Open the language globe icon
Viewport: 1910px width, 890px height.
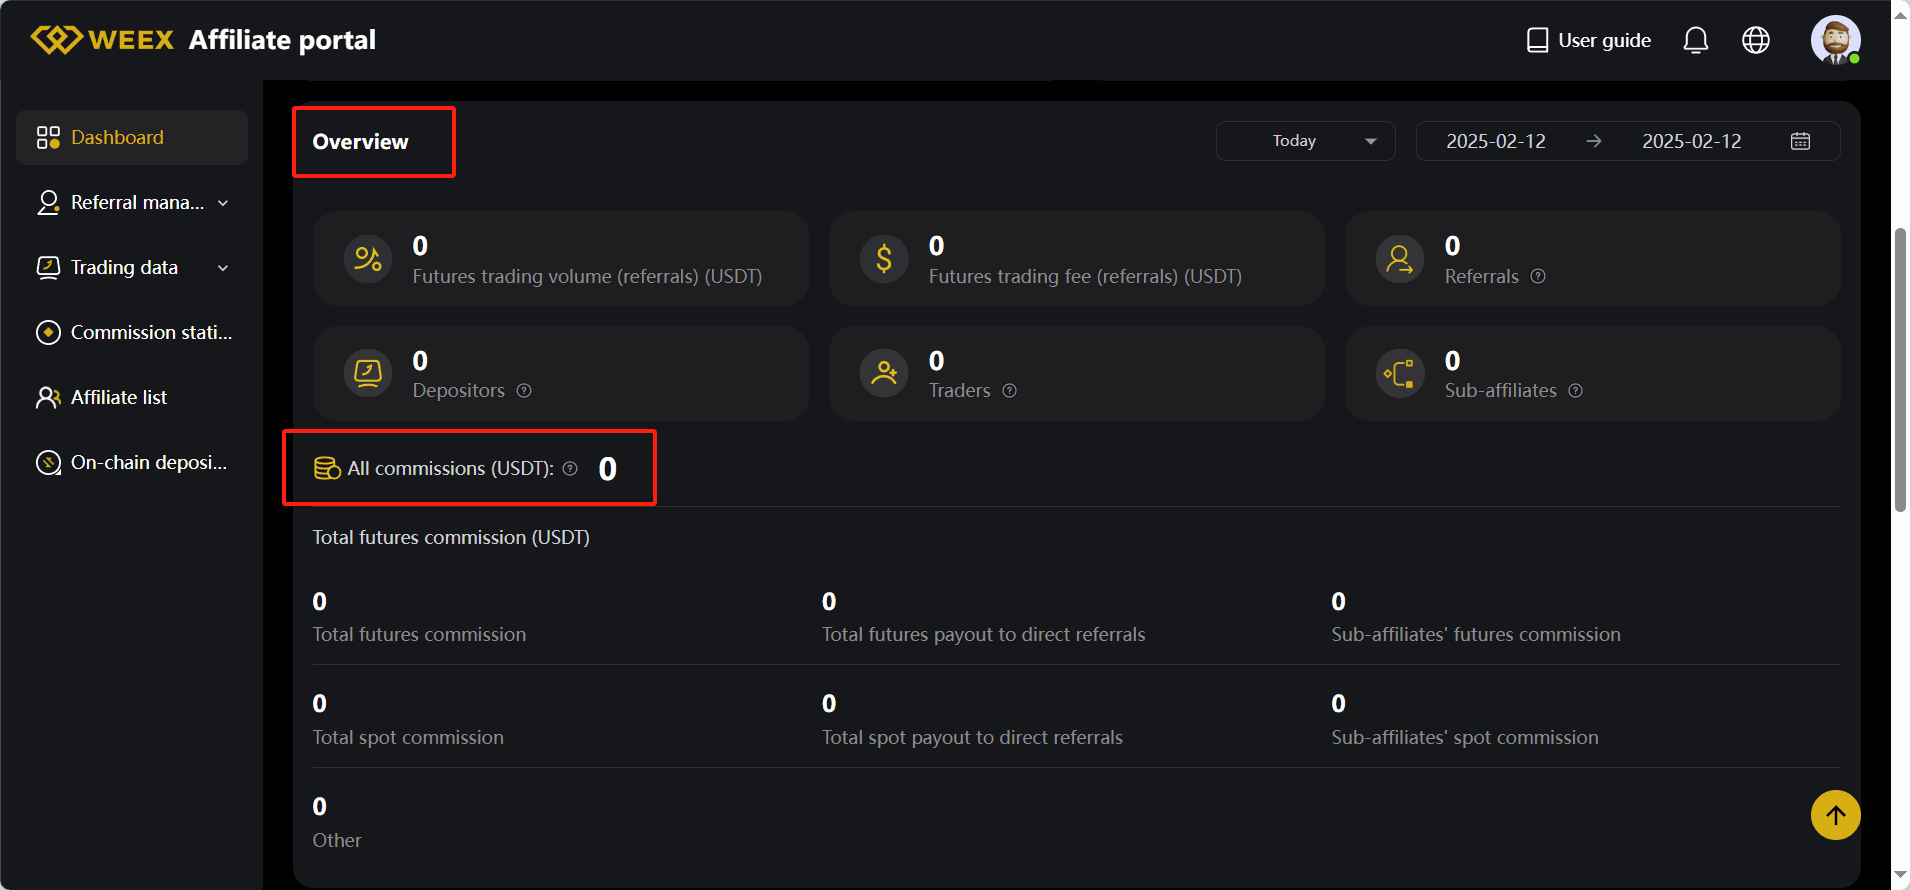tap(1755, 40)
